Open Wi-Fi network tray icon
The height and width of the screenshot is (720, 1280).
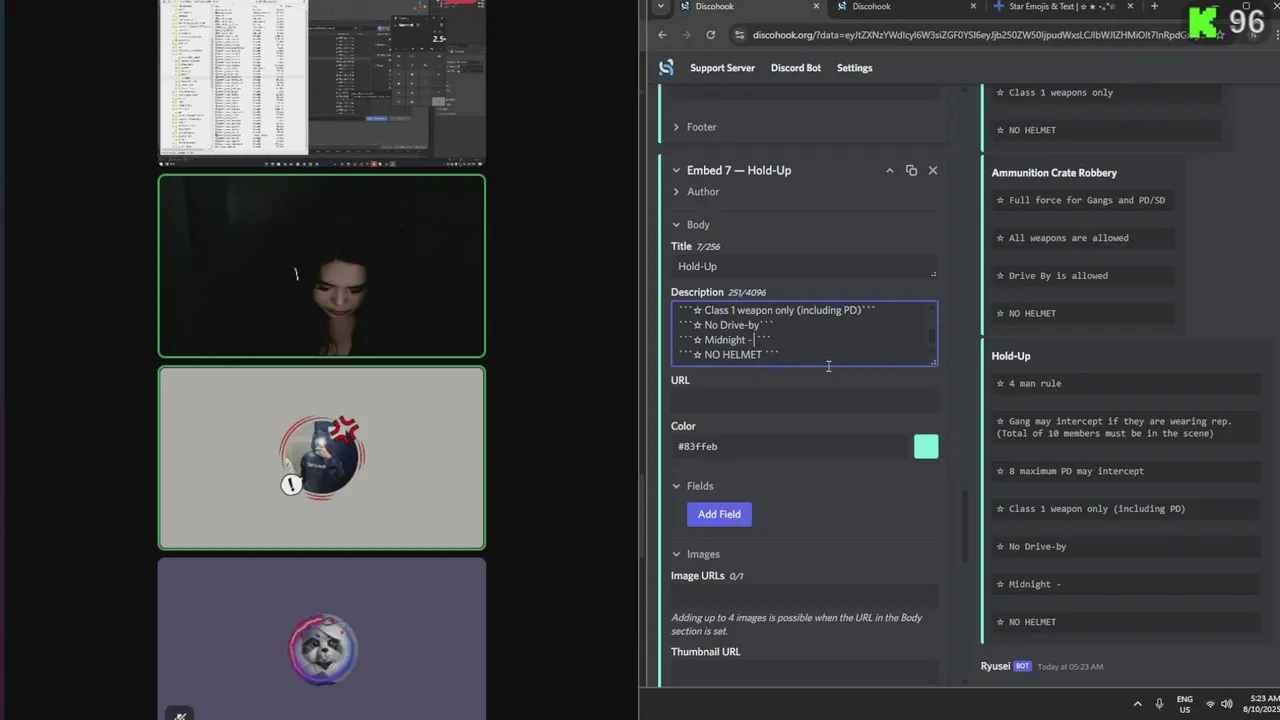[x=1210, y=704]
